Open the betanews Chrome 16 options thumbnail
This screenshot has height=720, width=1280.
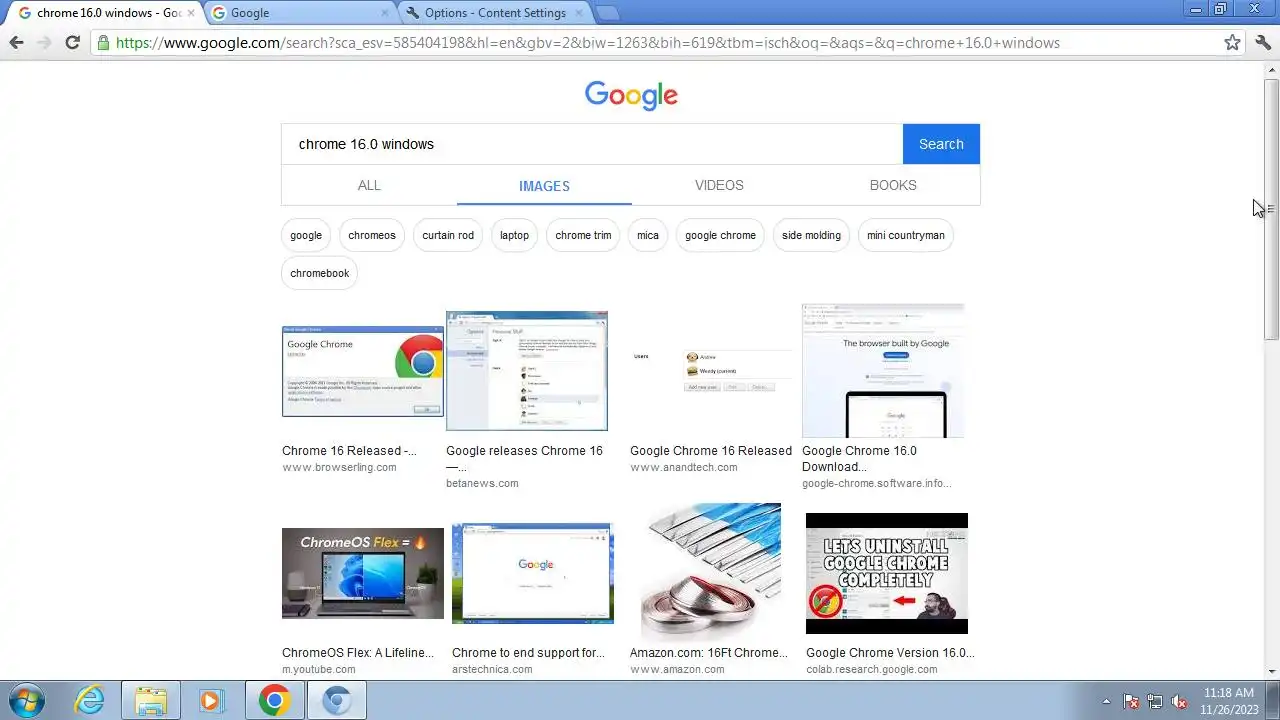(527, 371)
